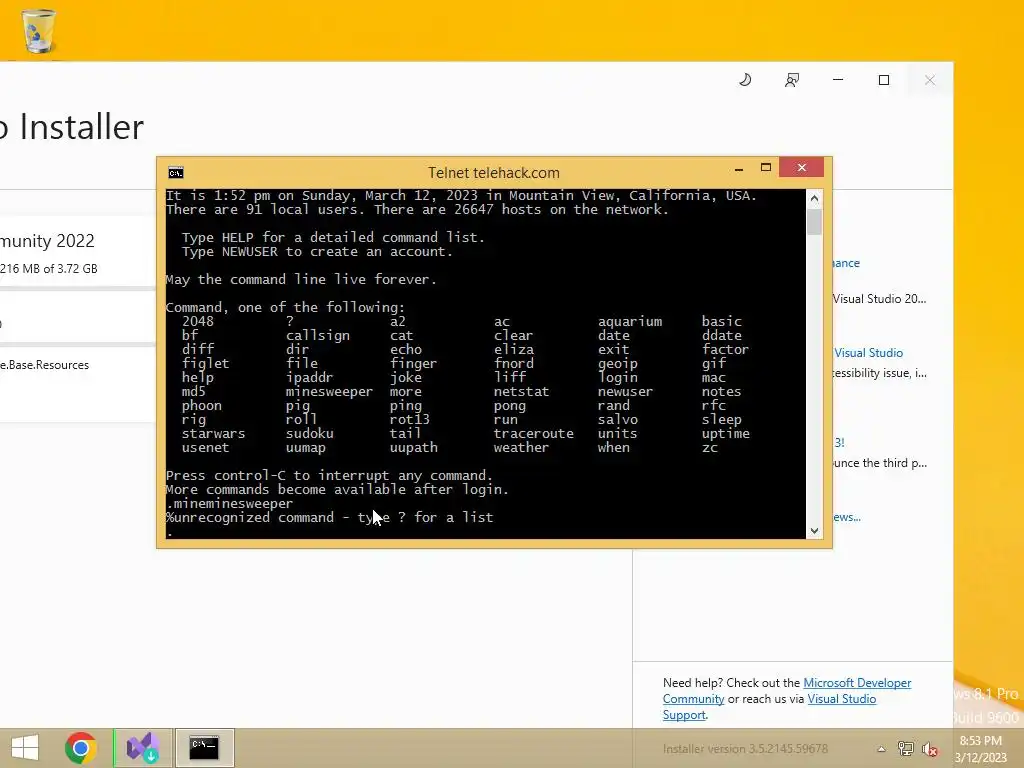Click the 'usenet' command text
The image size is (1024, 768).
[x=206, y=448]
